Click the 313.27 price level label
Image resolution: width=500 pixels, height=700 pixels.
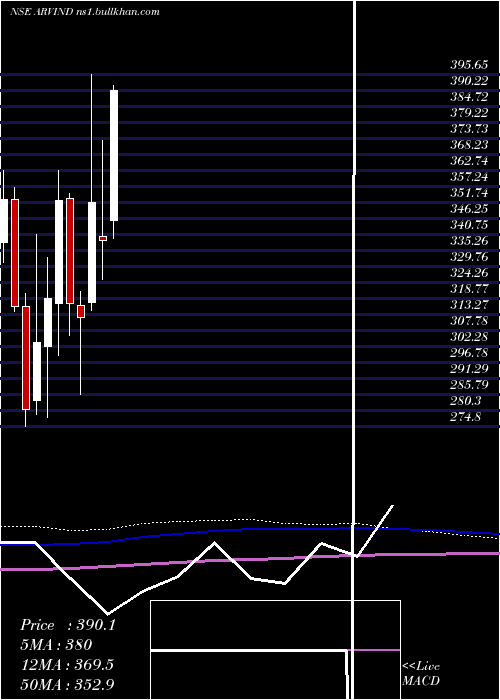pos(469,305)
